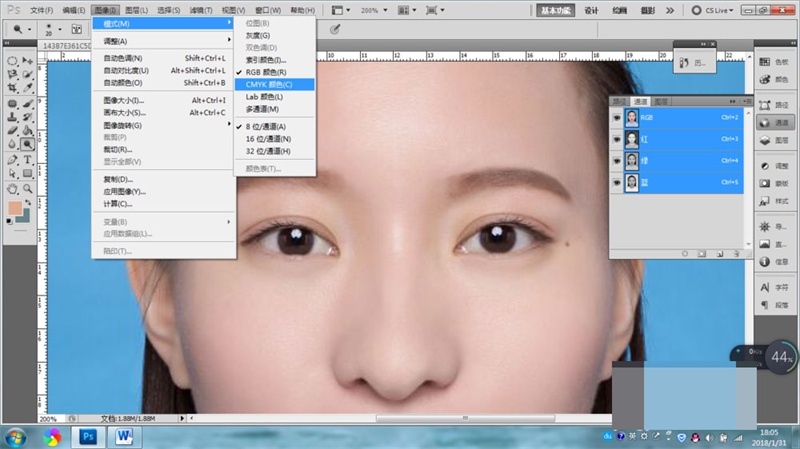Image resolution: width=800 pixels, height=449 pixels.
Task: Switch to the 设计 workspace button
Action: click(x=592, y=11)
